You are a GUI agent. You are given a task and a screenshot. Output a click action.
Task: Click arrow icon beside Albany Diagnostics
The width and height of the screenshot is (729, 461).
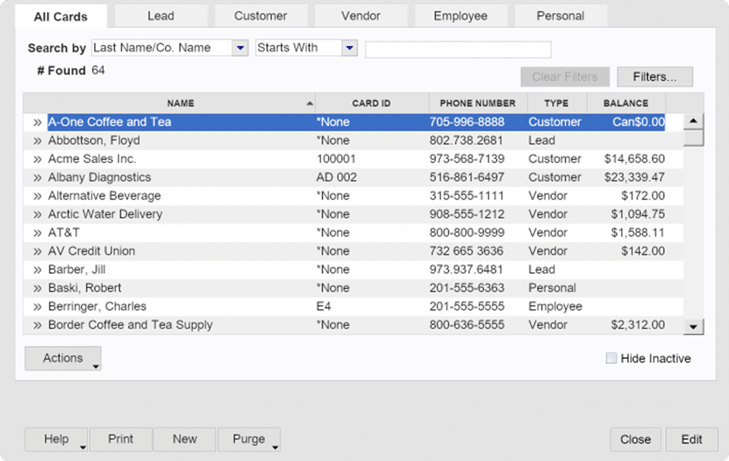(x=37, y=178)
